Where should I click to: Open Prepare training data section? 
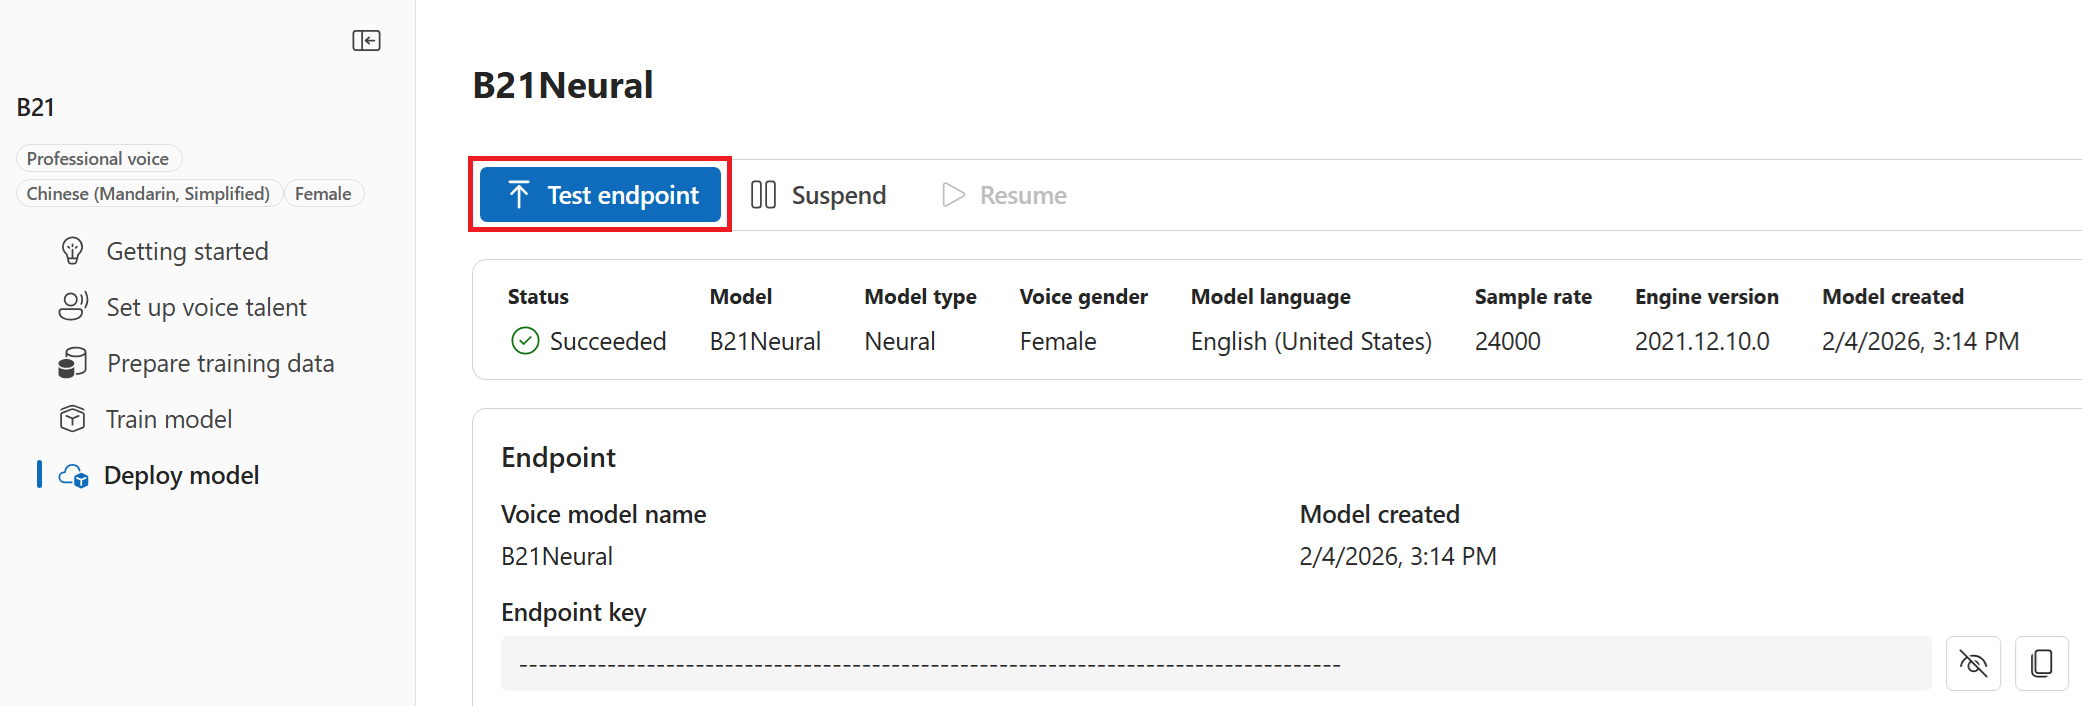220,363
